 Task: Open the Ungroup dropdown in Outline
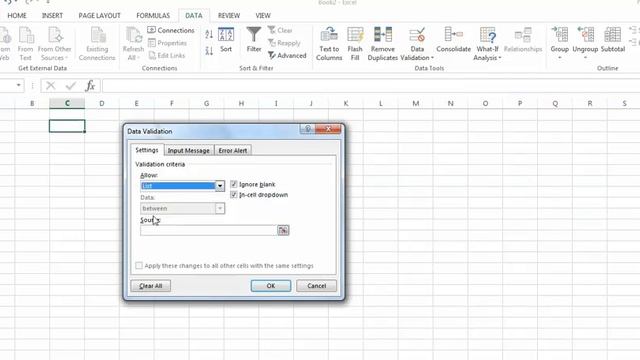pyautogui.click(x=585, y=58)
